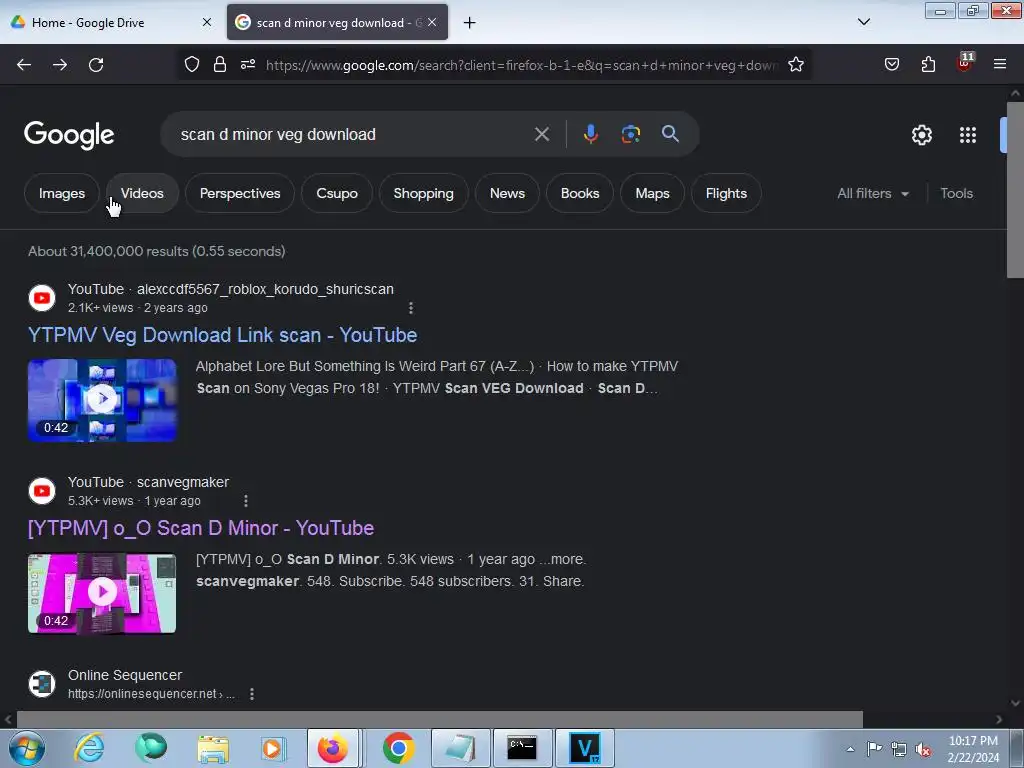View site security via the padlock icon
The image size is (1024, 768).
point(219,65)
